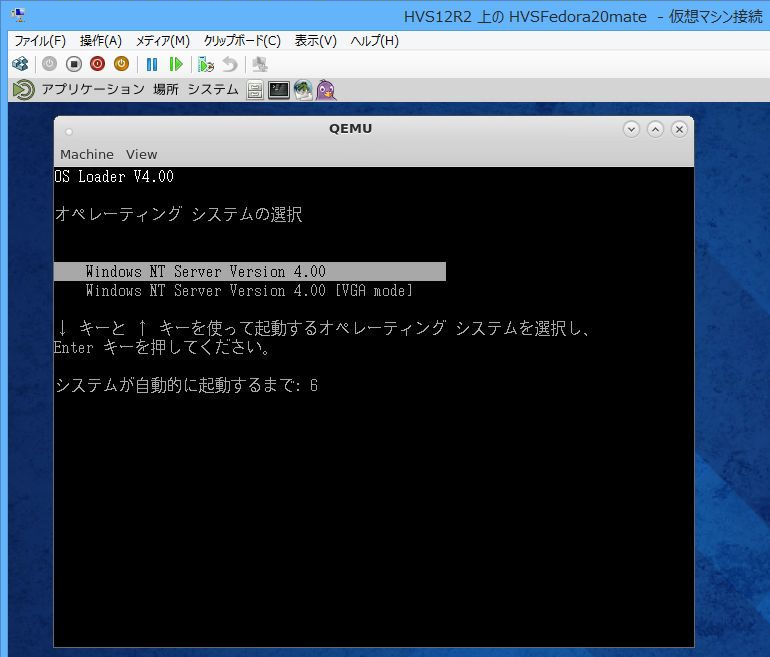Open the ファイル(F) menu
This screenshot has width=770, height=657.
[x=40, y=41]
